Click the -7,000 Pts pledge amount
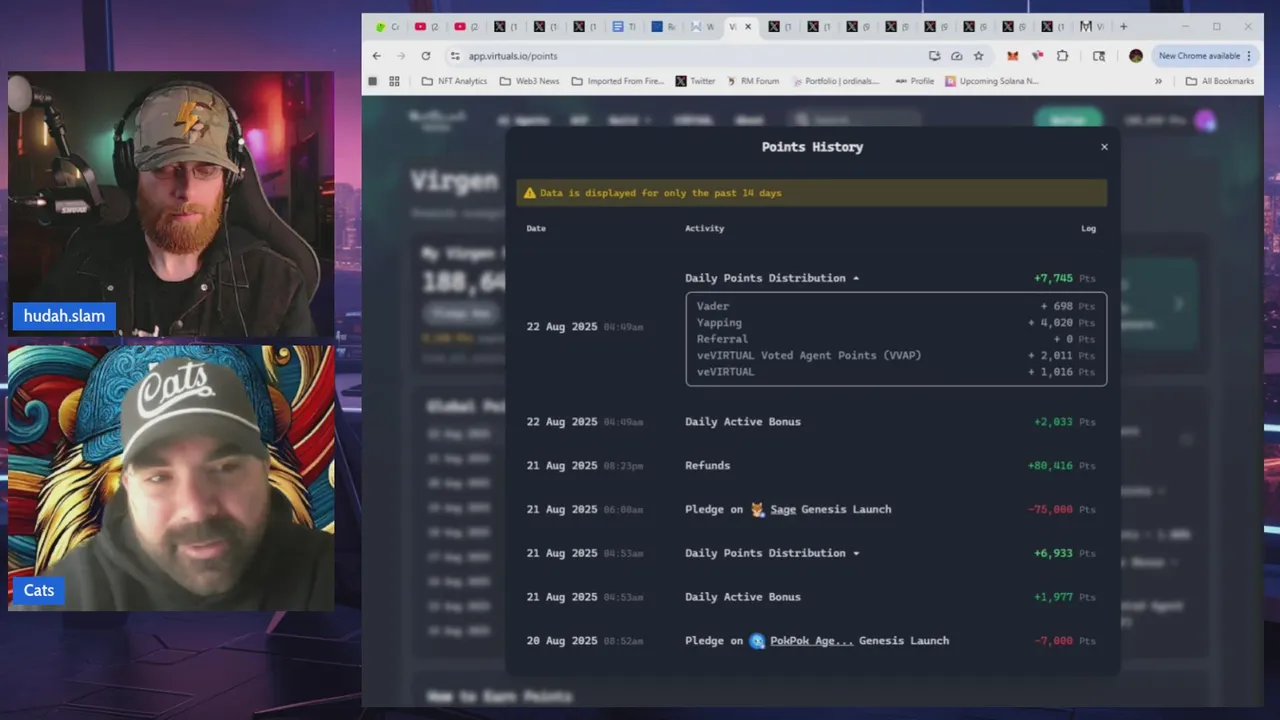 point(1064,641)
